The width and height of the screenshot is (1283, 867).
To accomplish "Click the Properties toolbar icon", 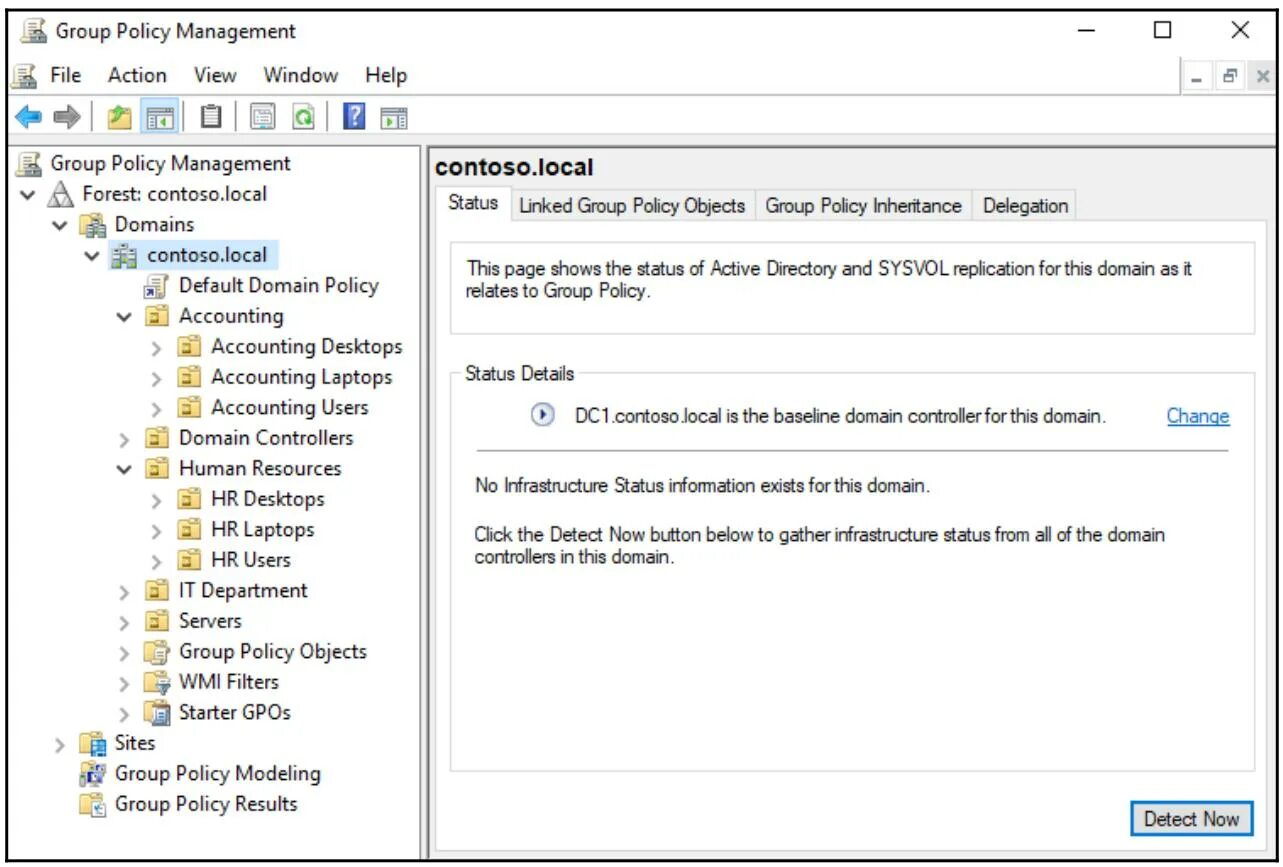I will click(263, 117).
